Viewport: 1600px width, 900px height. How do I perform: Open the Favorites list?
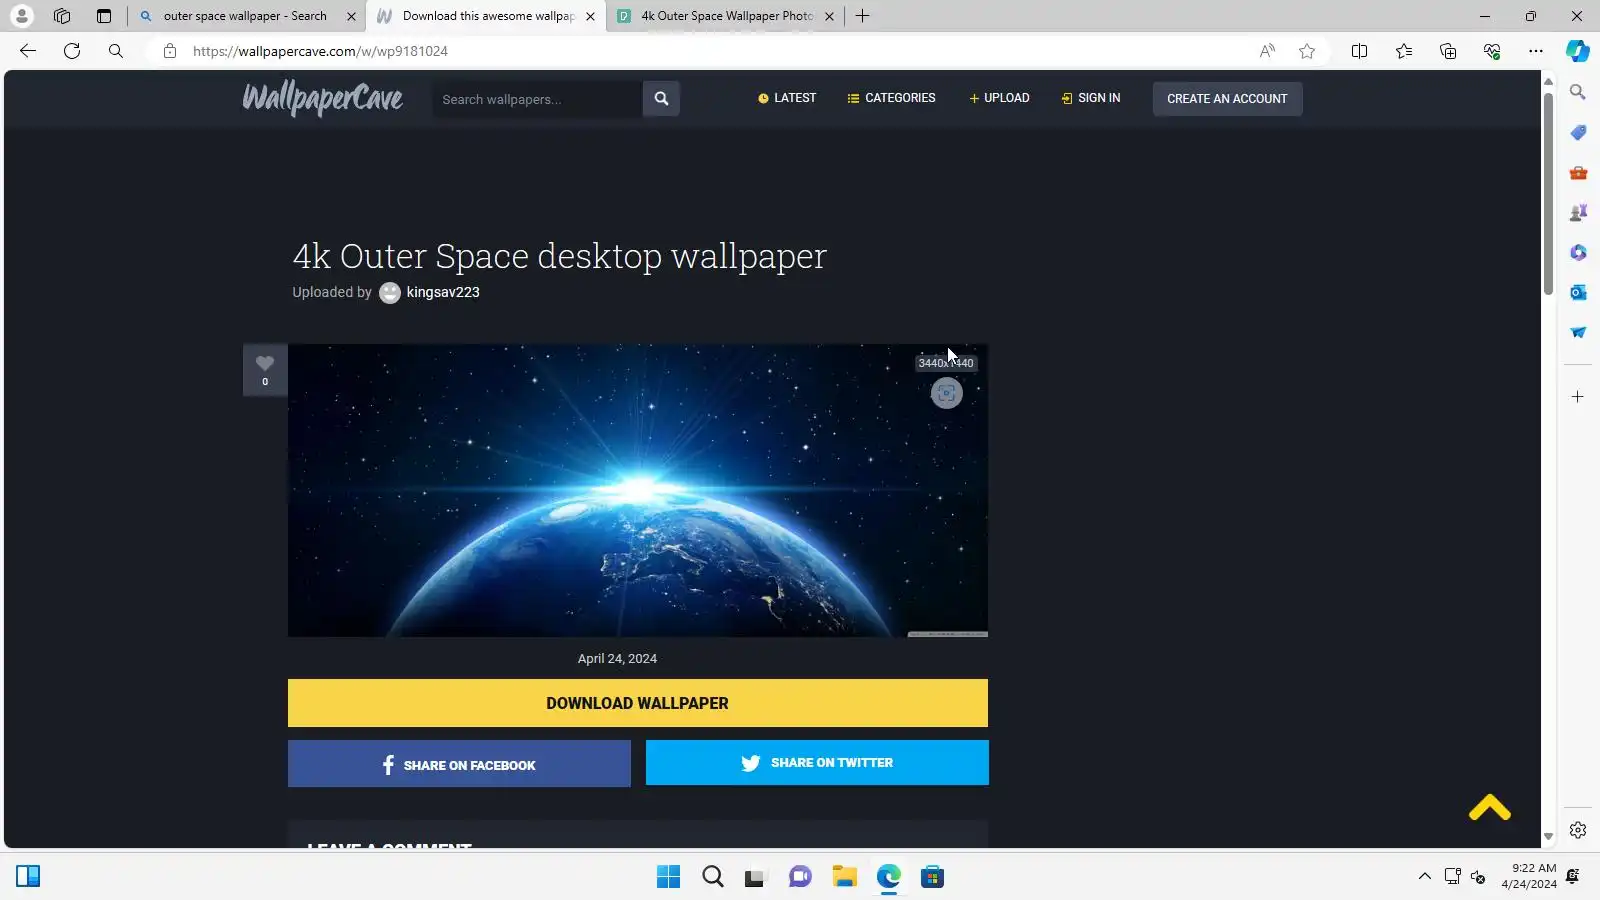click(1404, 51)
